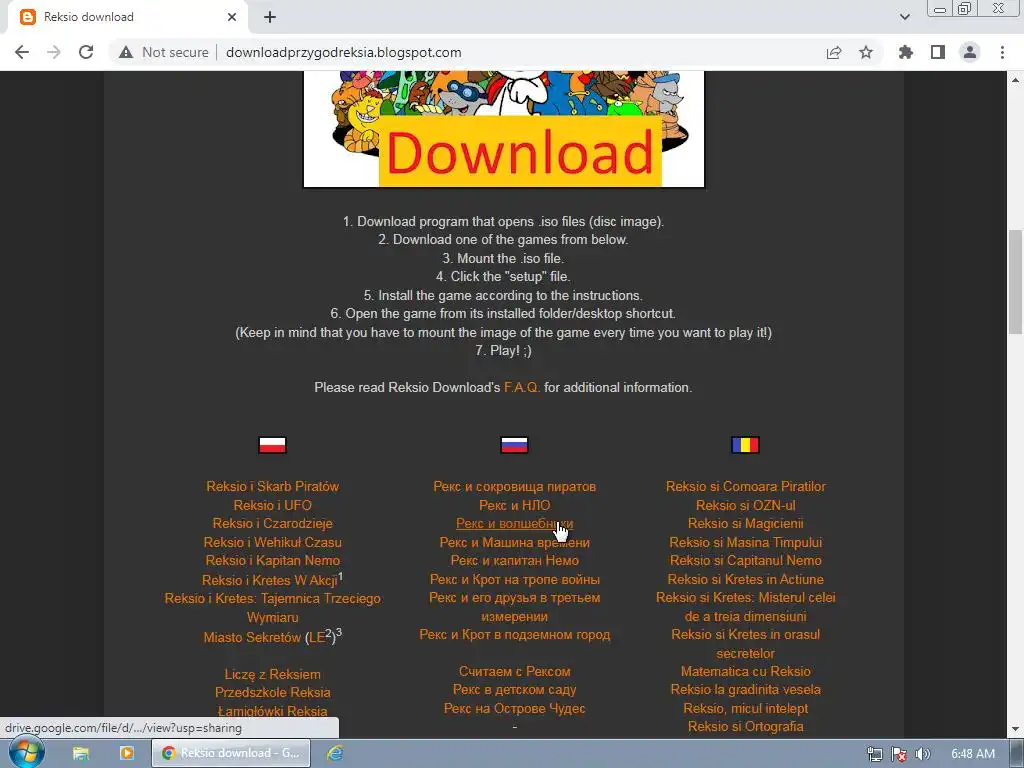Click the page vertical scrollbar thumb

(1016, 281)
